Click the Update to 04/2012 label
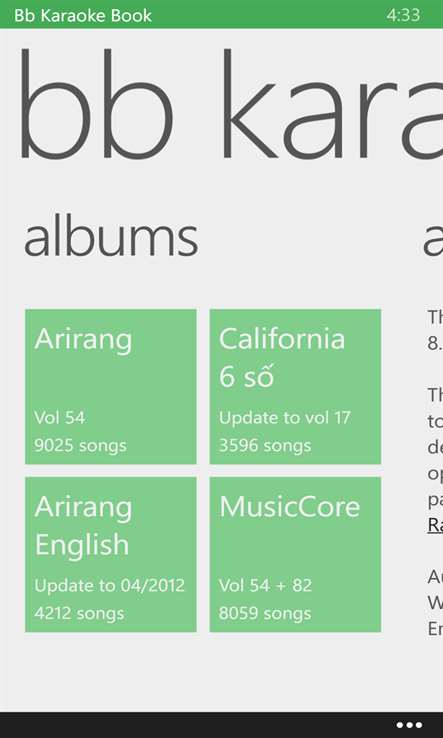Image resolution: width=443 pixels, height=738 pixels. coord(109,585)
